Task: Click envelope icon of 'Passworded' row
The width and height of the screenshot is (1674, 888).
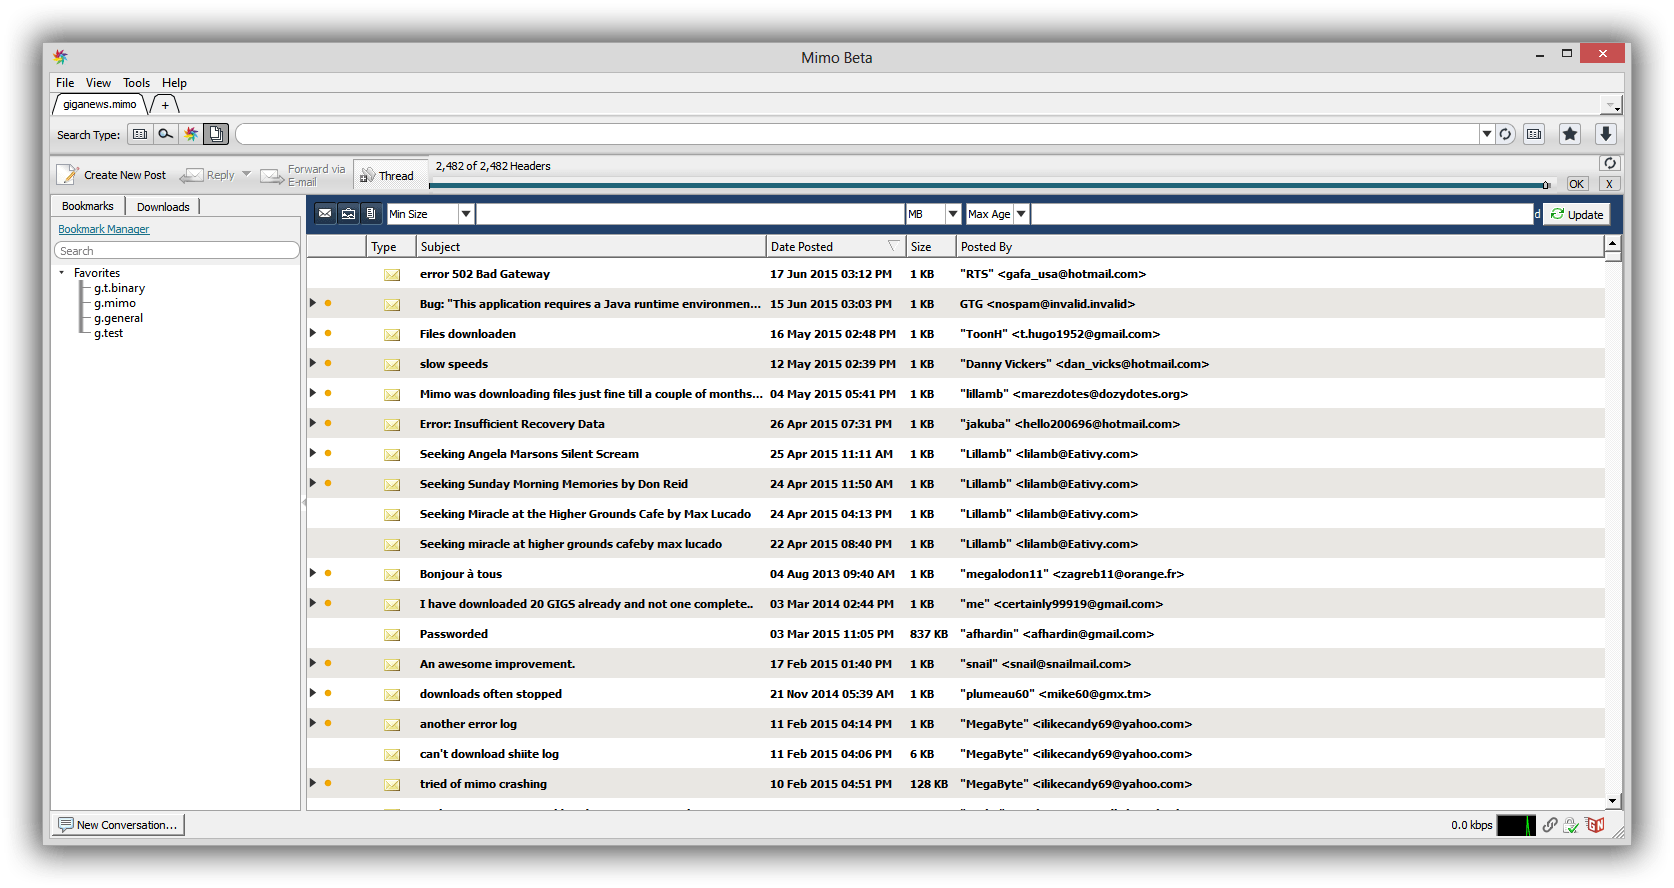Action: tap(392, 634)
